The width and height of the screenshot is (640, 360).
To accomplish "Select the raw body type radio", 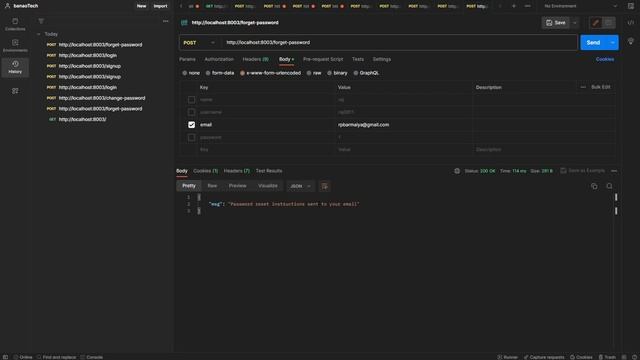I will (x=309, y=73).
